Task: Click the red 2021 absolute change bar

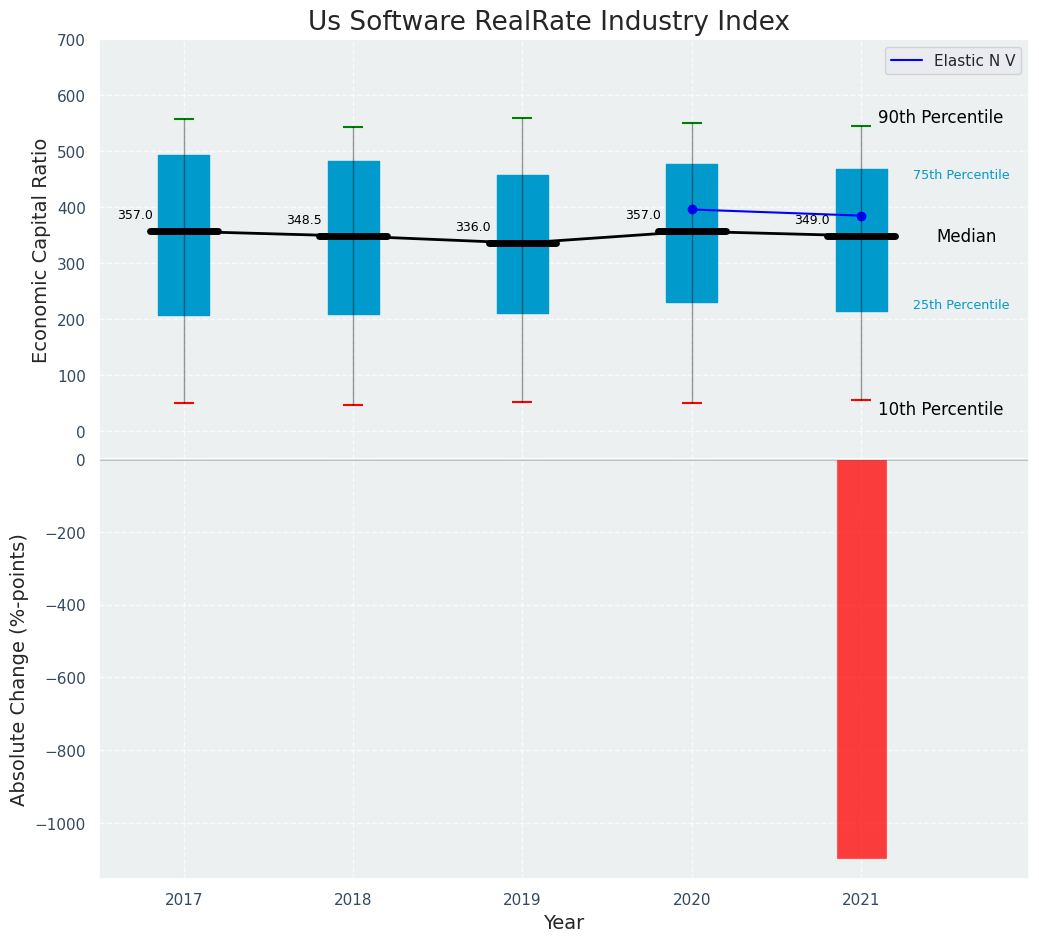Action: 861,659
